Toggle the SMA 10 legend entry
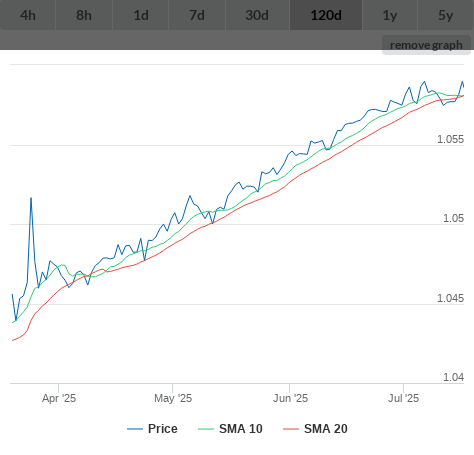The image size is (474, 455). pos(241,429)
